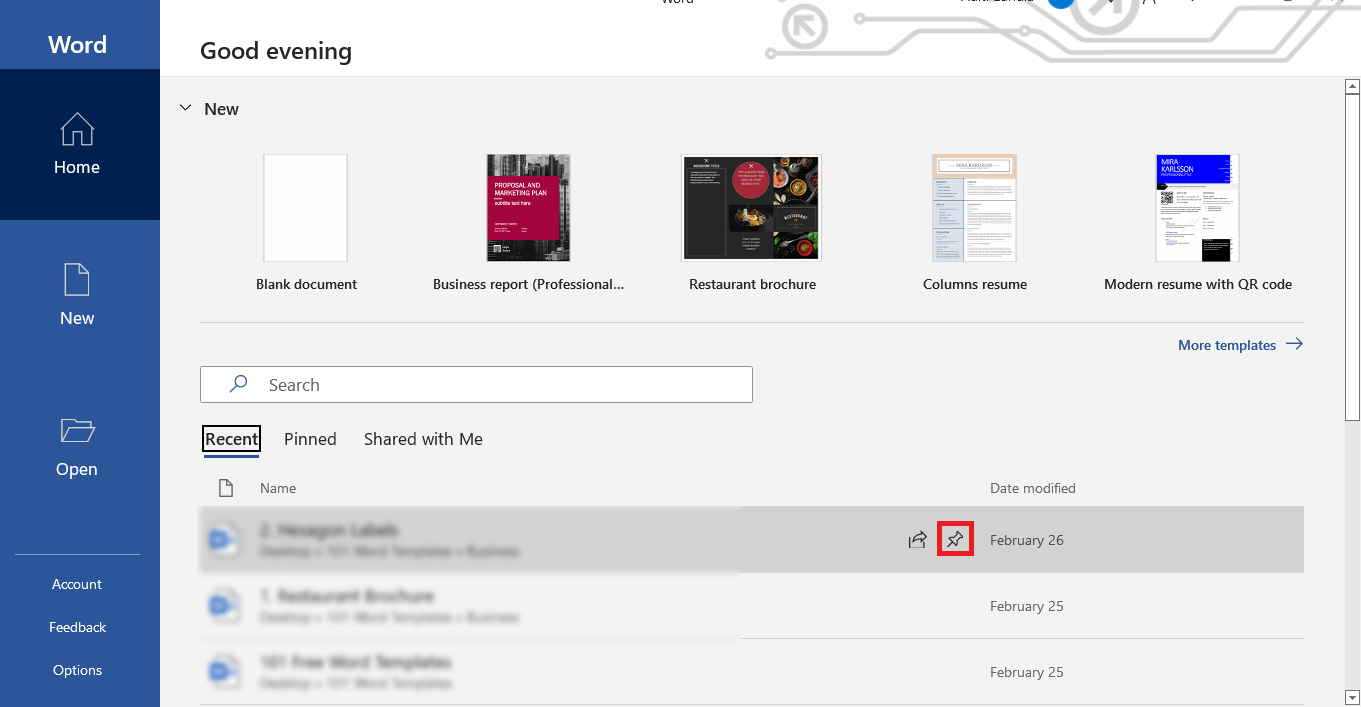Open the Feedback page
Screen dimensions: 1361x707
pyautogui.click(x=77, y=627)
